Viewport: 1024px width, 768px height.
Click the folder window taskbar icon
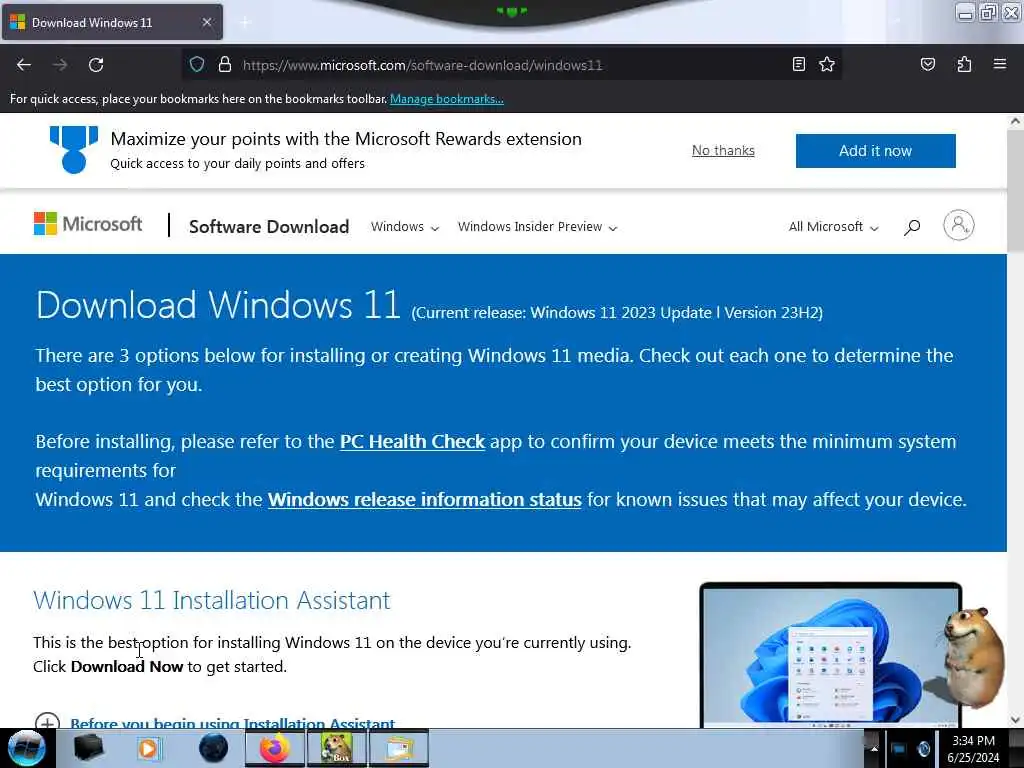pyautogui.click(x=399, y=748)
